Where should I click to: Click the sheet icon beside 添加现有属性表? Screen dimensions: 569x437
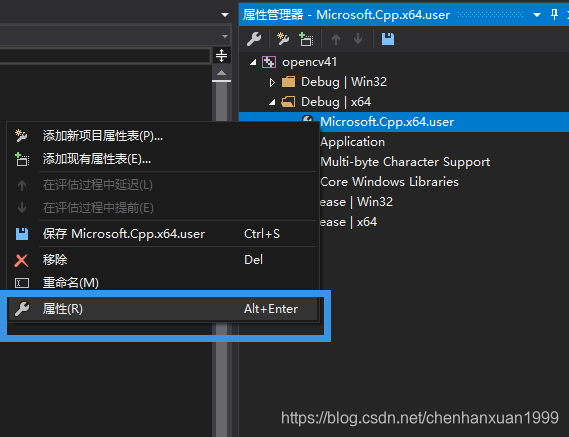tap(22, 159)
